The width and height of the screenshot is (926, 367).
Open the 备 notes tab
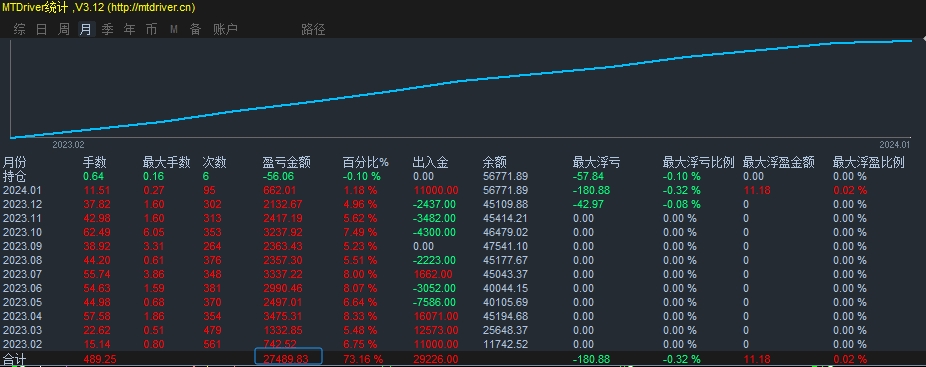point(195,30)
